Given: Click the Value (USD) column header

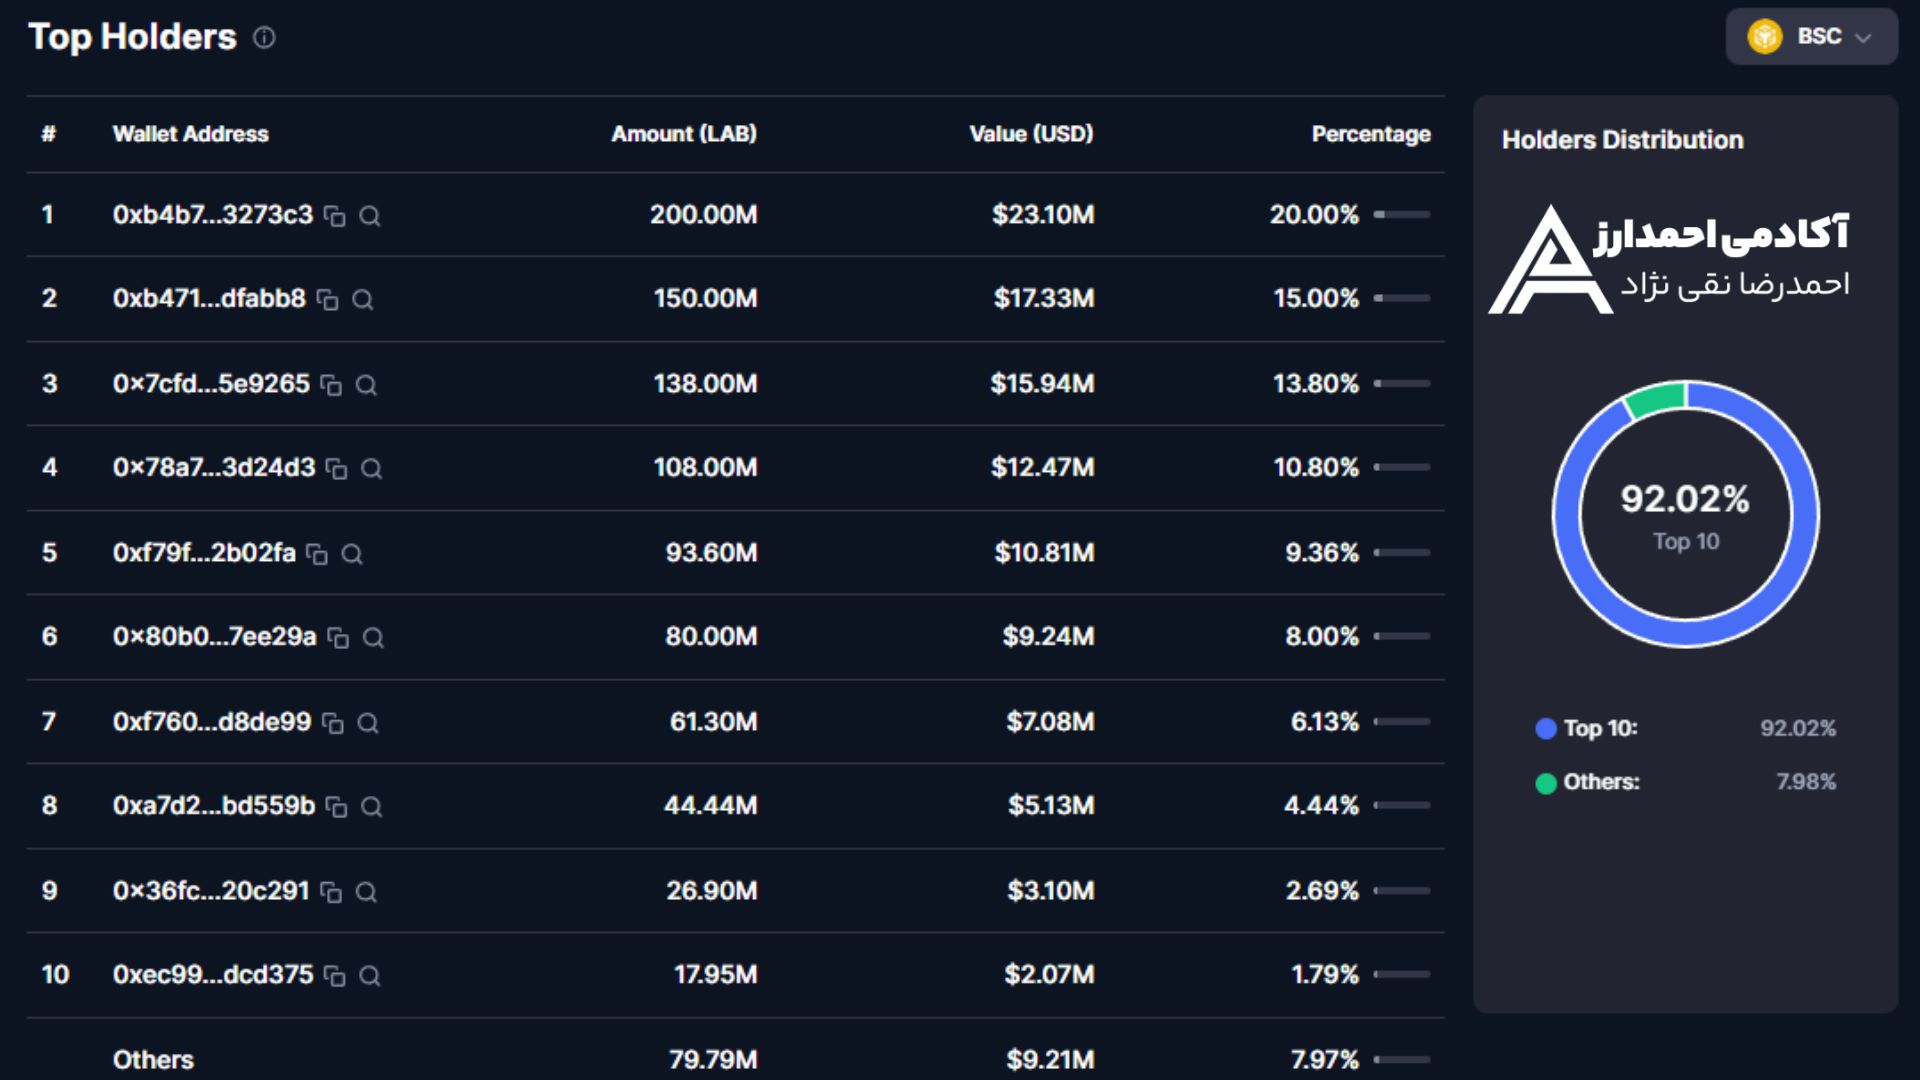Looking at the screenshot, I should [x=1031, y=134].
